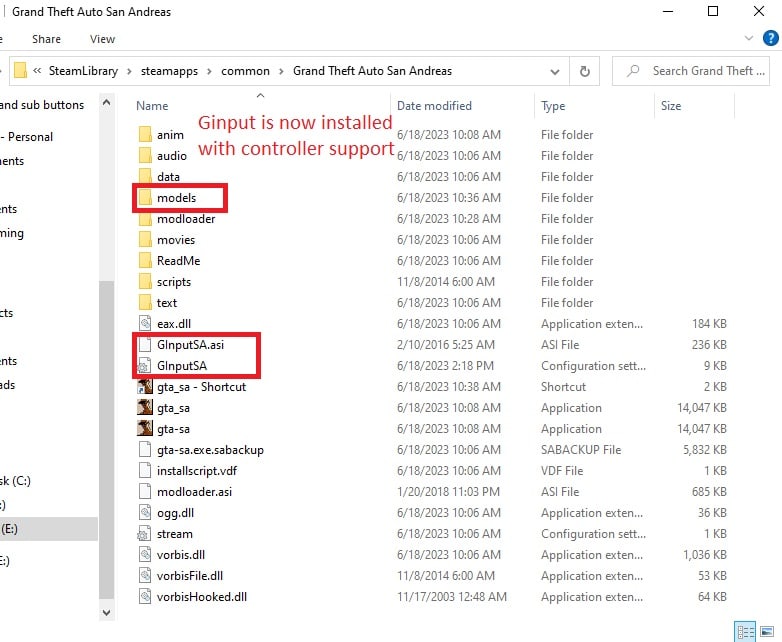Select the scripts folder icon
The width and height of the screenshot is (782, 642).
(145, 282)
